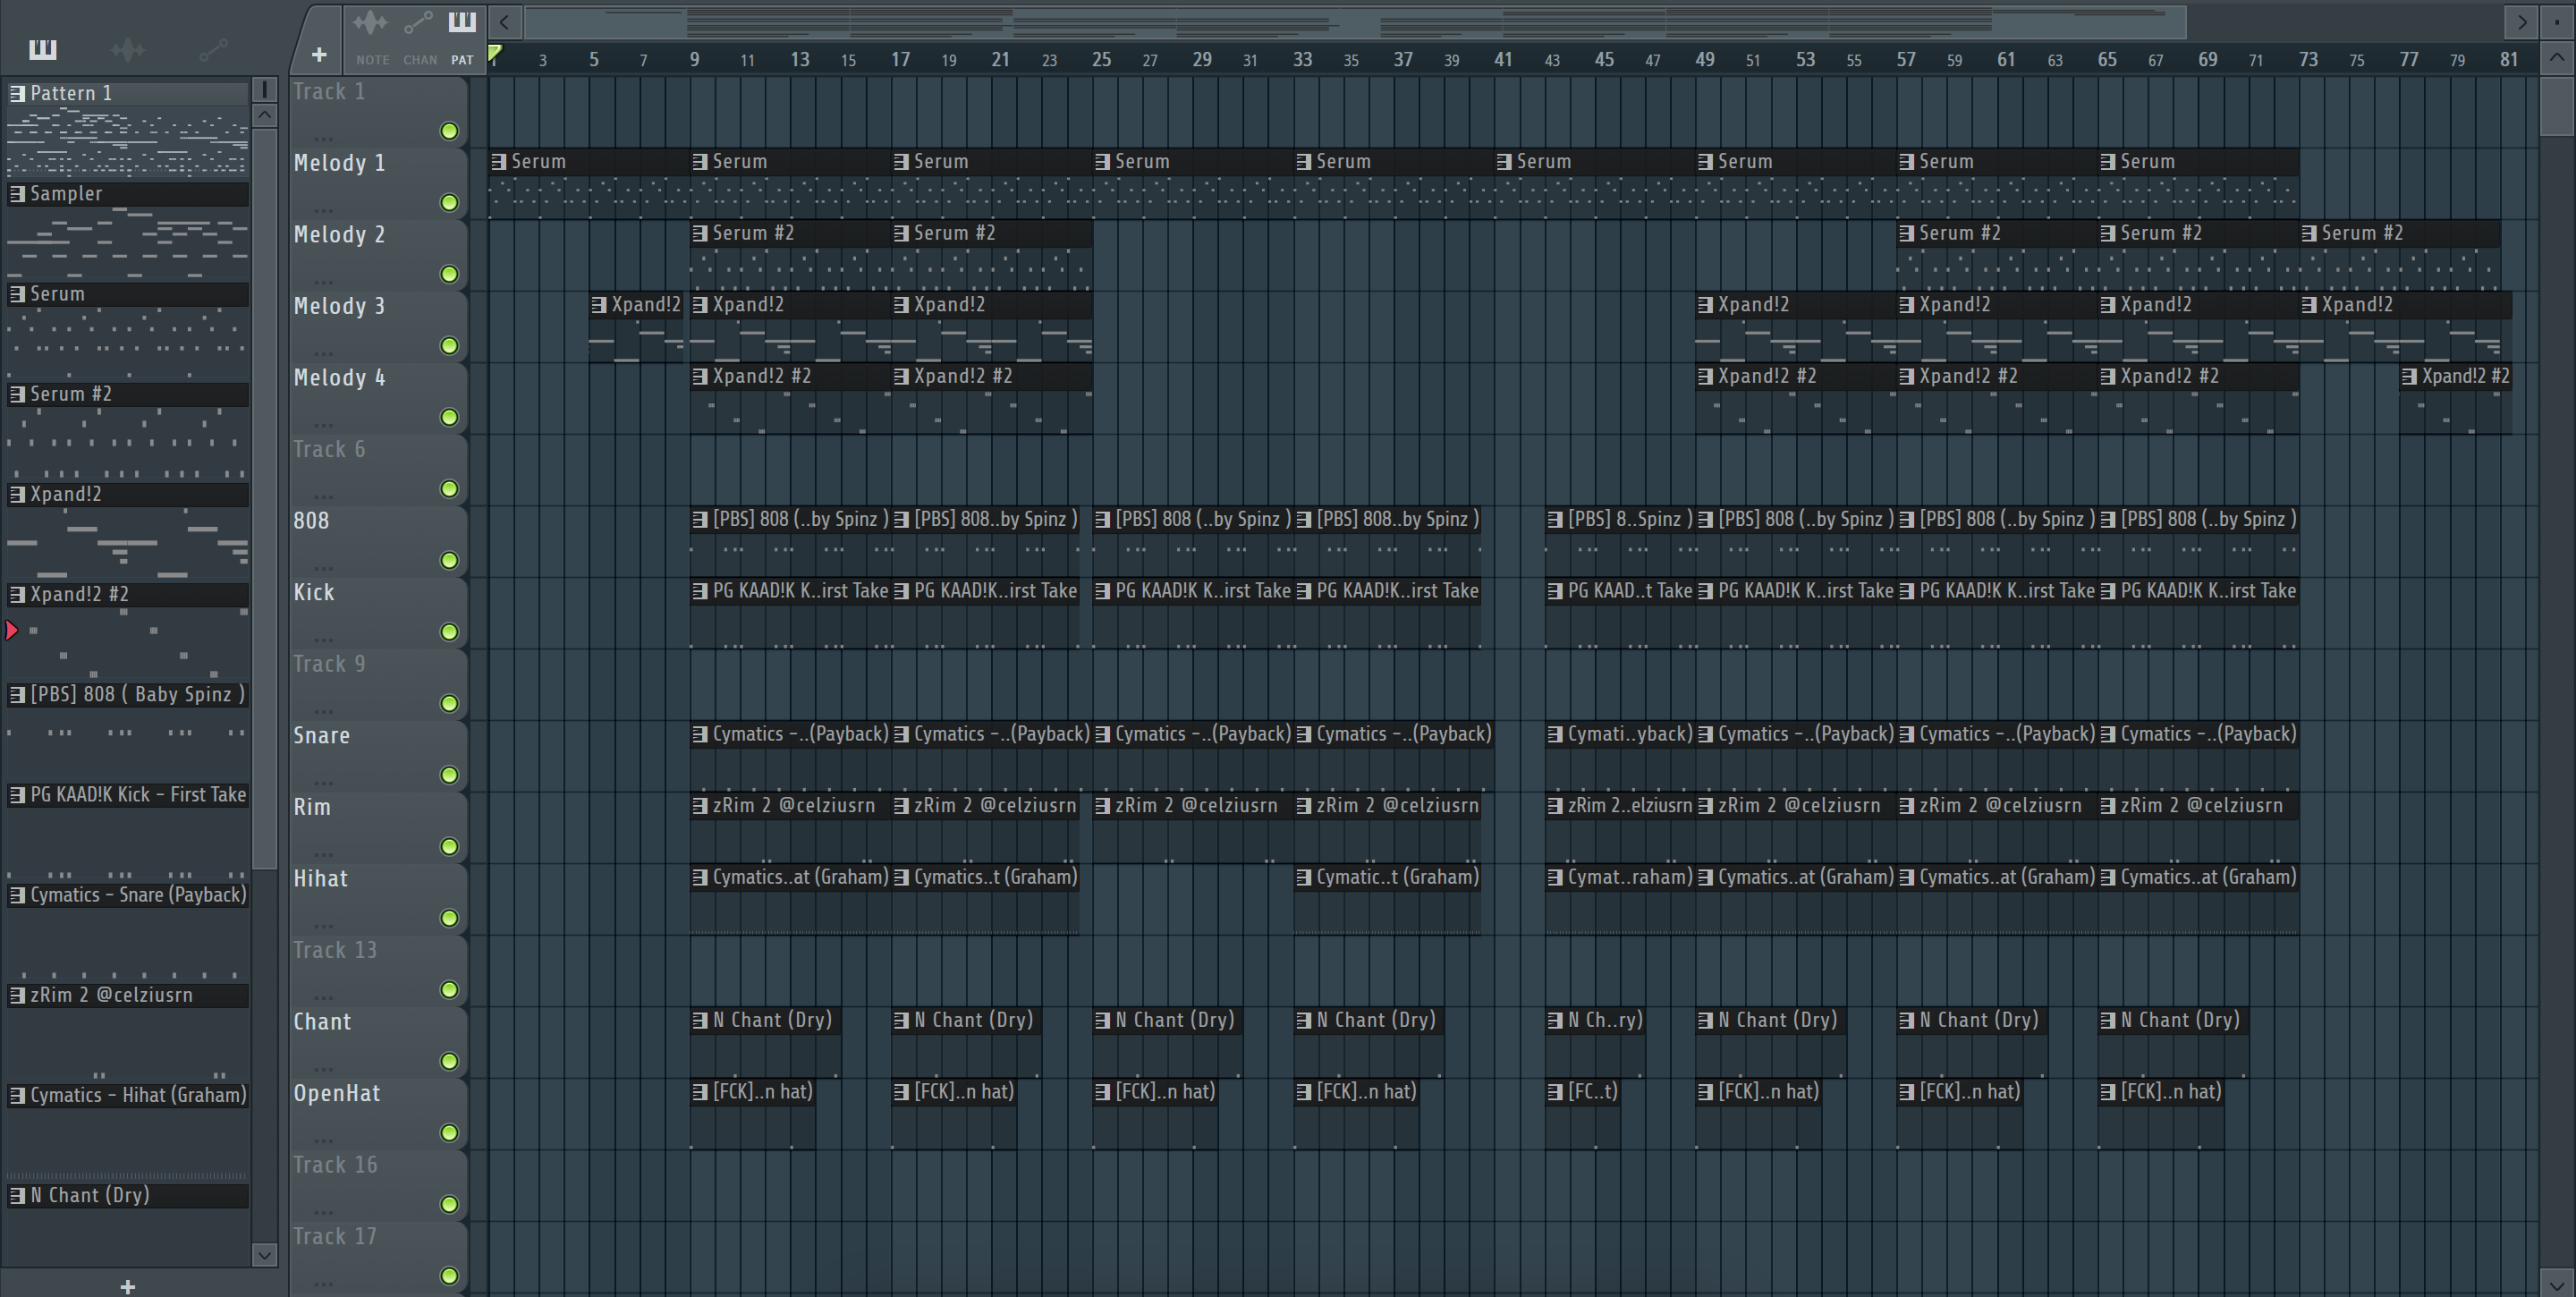Mute the Snare track
The image size is (2576, 1297).
[x=450, y=775]
